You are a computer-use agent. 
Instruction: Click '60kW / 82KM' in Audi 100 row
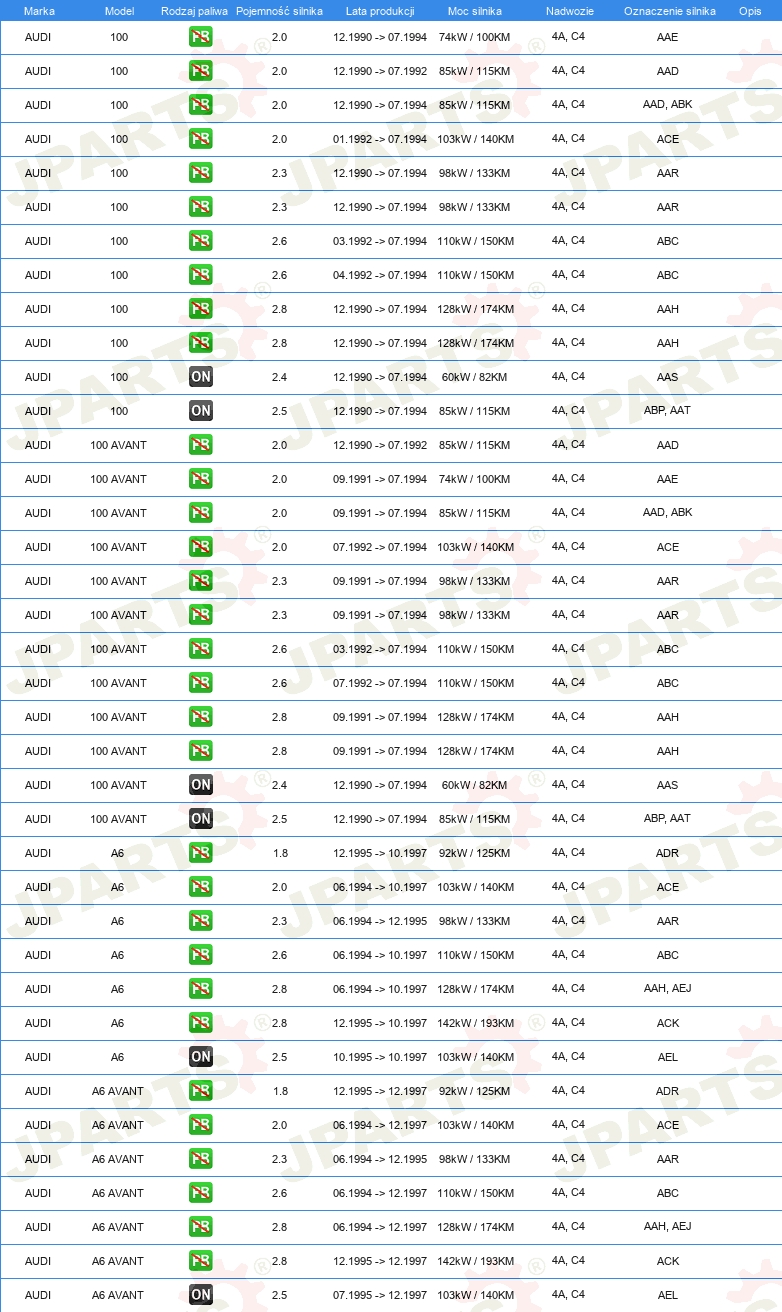pos(475,377)
